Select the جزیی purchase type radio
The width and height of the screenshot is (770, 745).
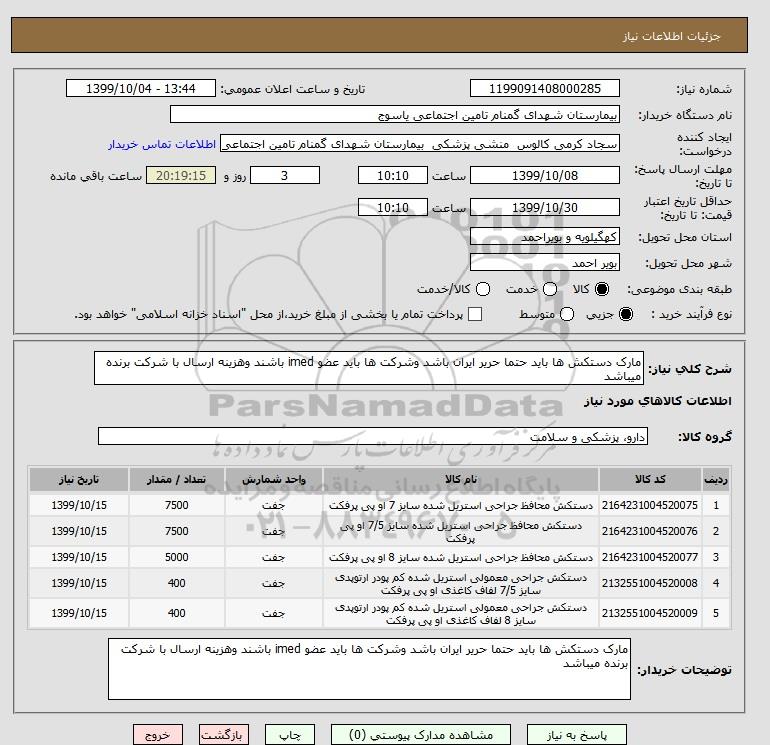[x=626, y=314]
